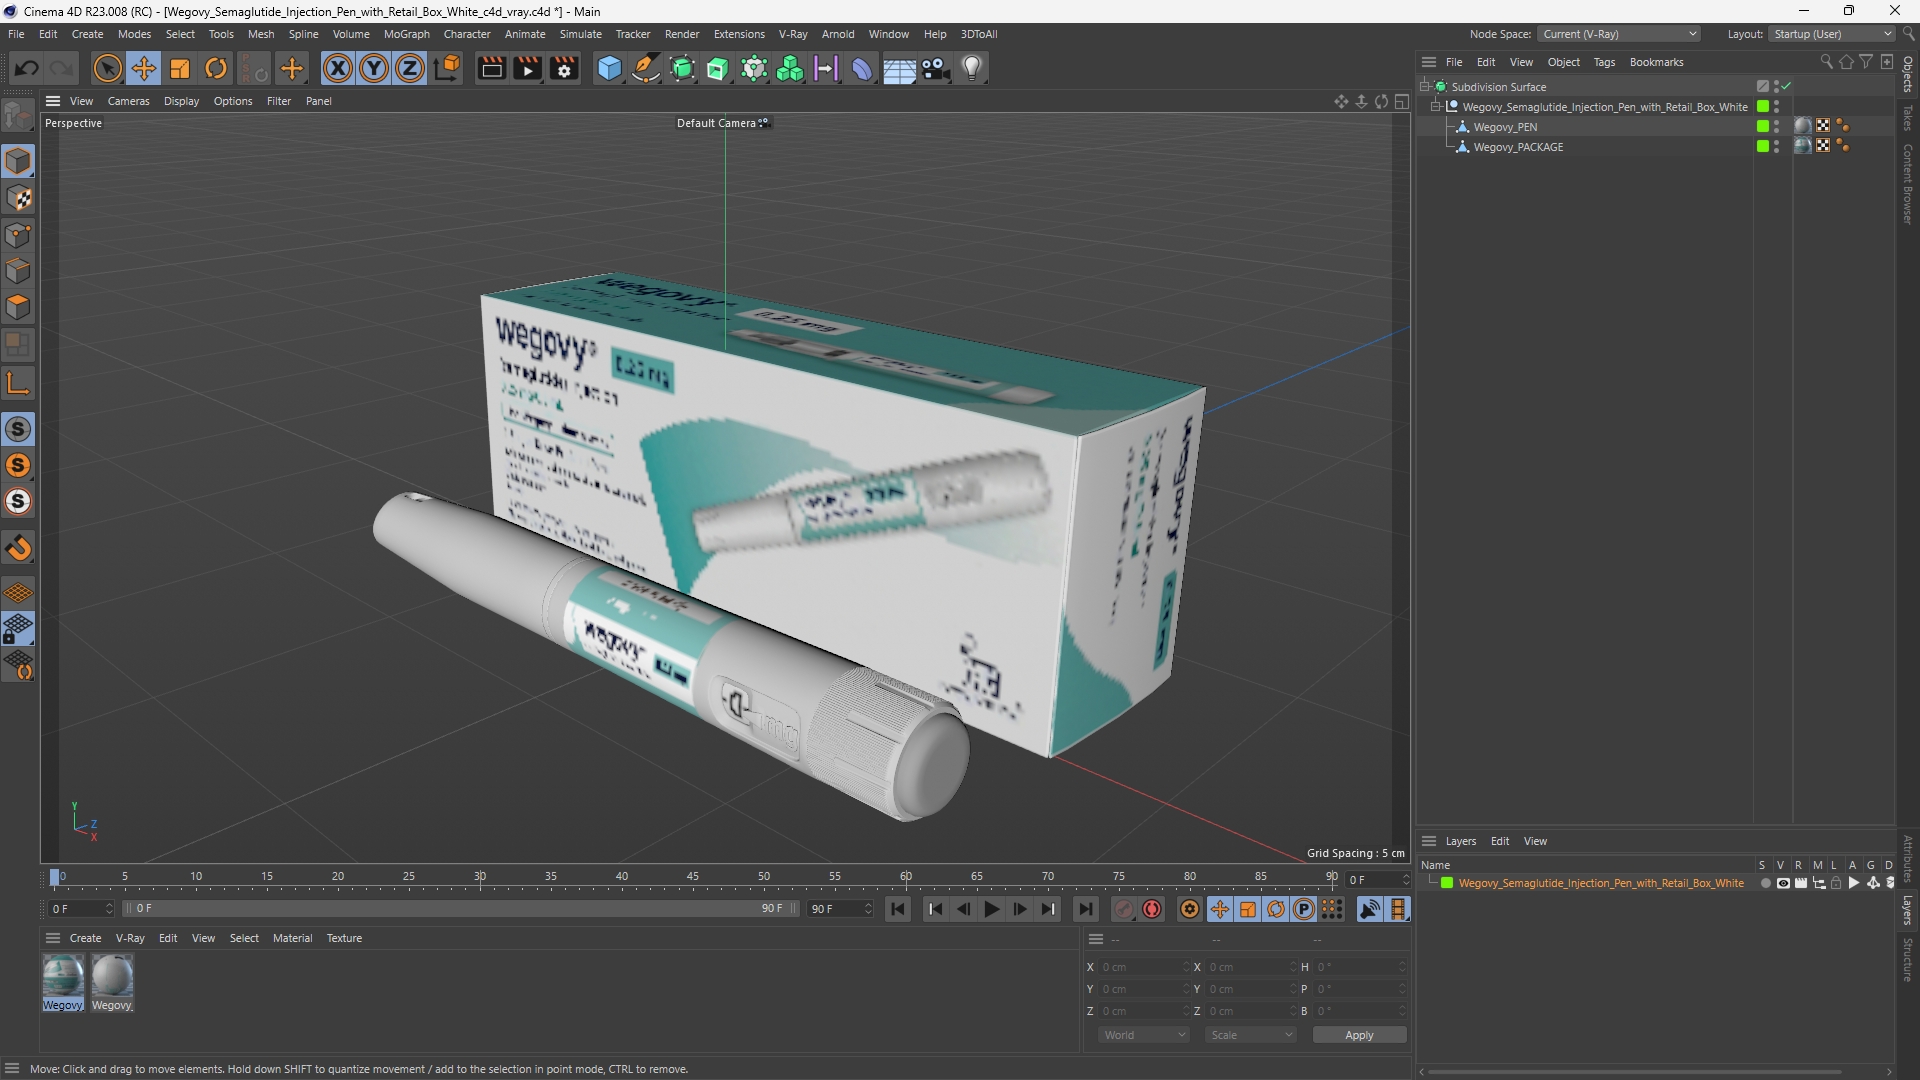Switch to Coordinate System toggle icon
Viewport: 1920px width, 1080px height.
pyautogui.click(x=447, y=68)
